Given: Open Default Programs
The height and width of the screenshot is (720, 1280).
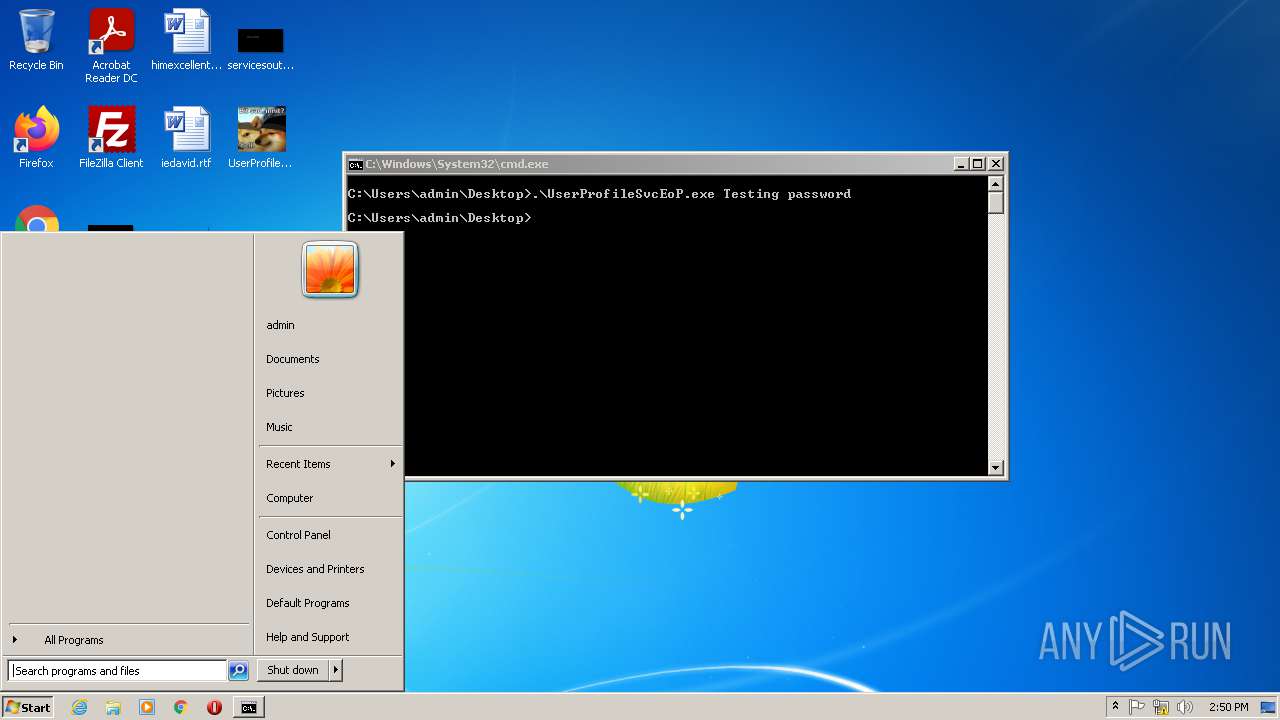Looking at the screenshot, I should coord(308,603).
